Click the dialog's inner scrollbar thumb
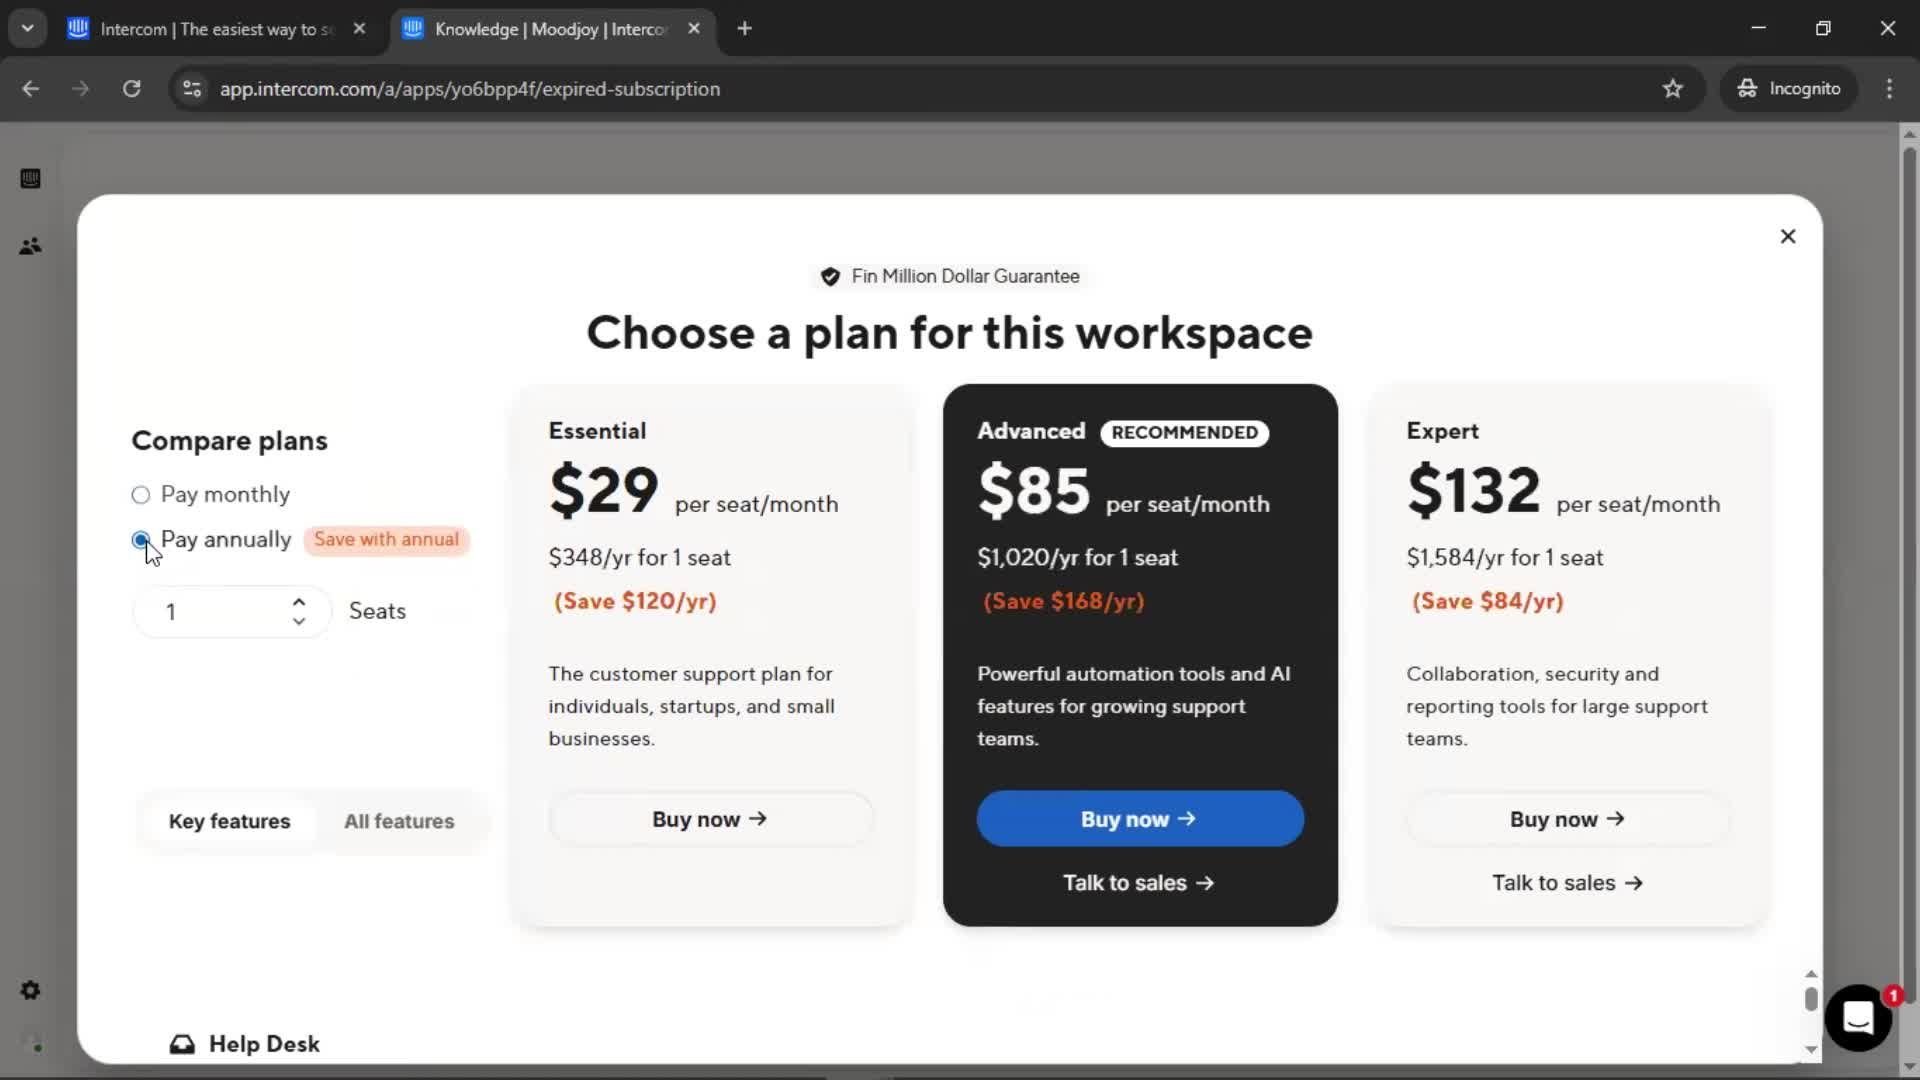 coord(1811,999)
